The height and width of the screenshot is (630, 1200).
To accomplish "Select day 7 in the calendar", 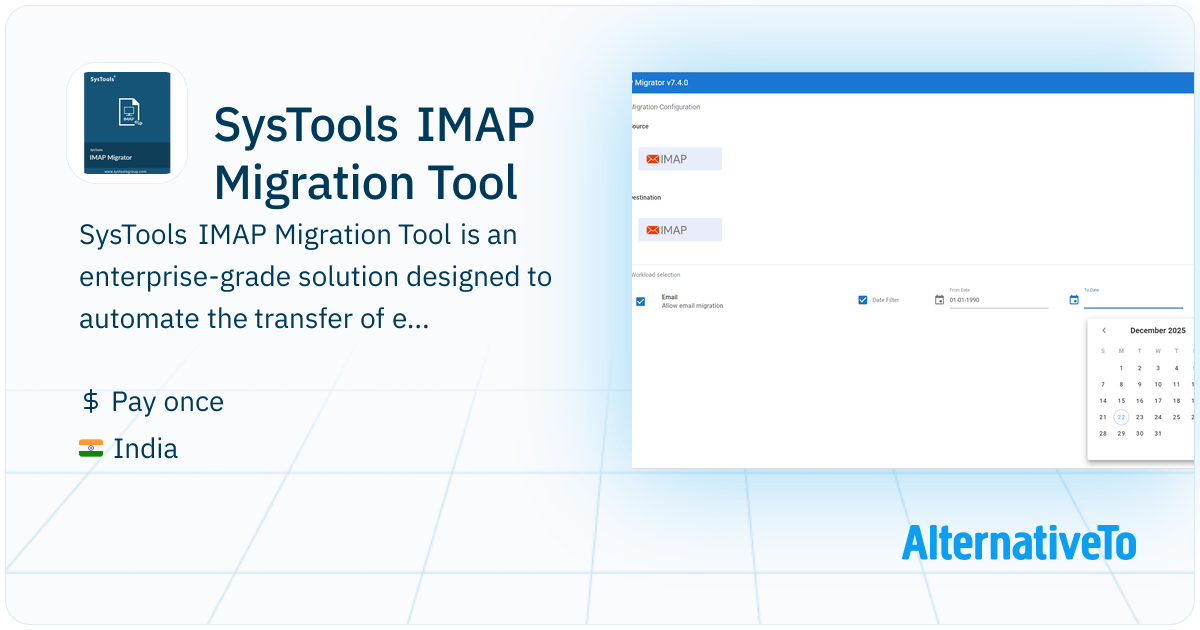I will [1103, 384].
